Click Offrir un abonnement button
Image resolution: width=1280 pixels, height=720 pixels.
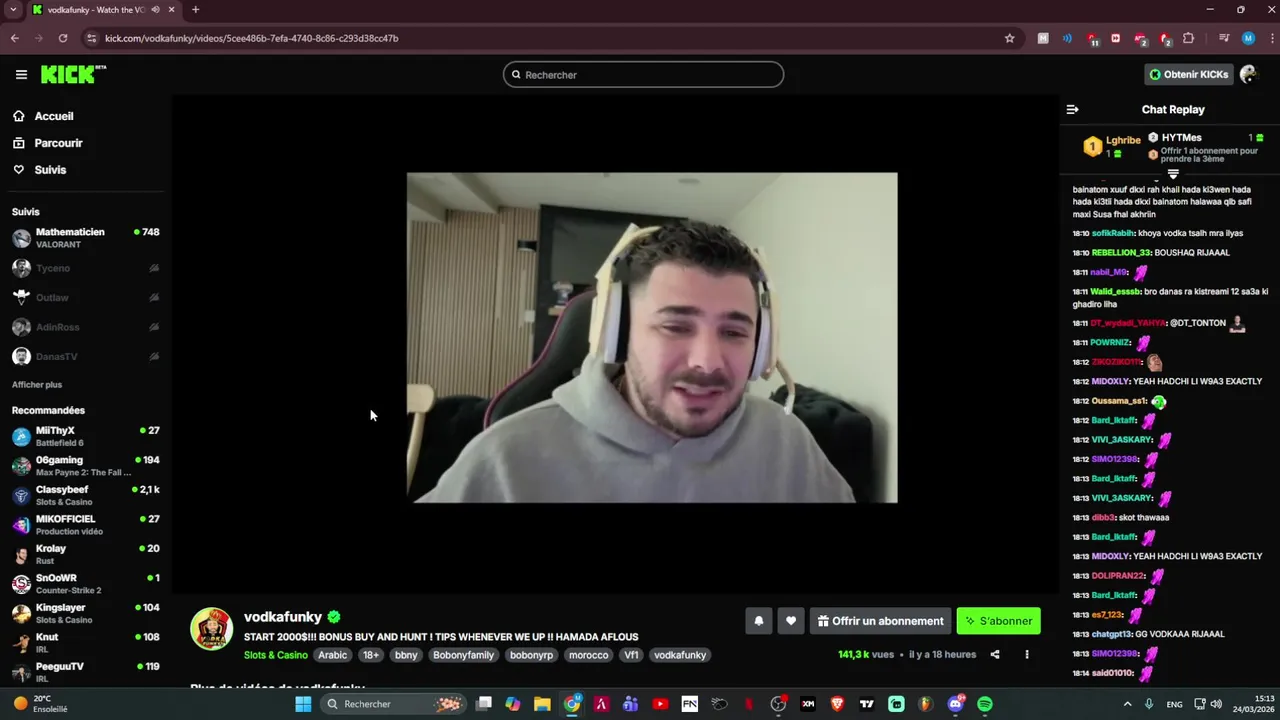[880, 621]
